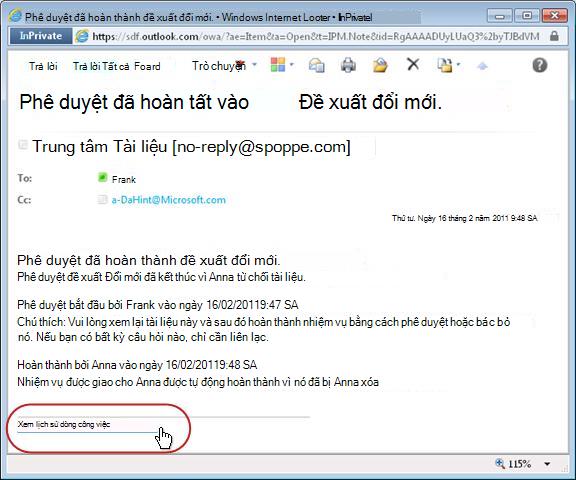
Task: Click the open envelope mark-unread icon
Action: click(x=380, y=65)
